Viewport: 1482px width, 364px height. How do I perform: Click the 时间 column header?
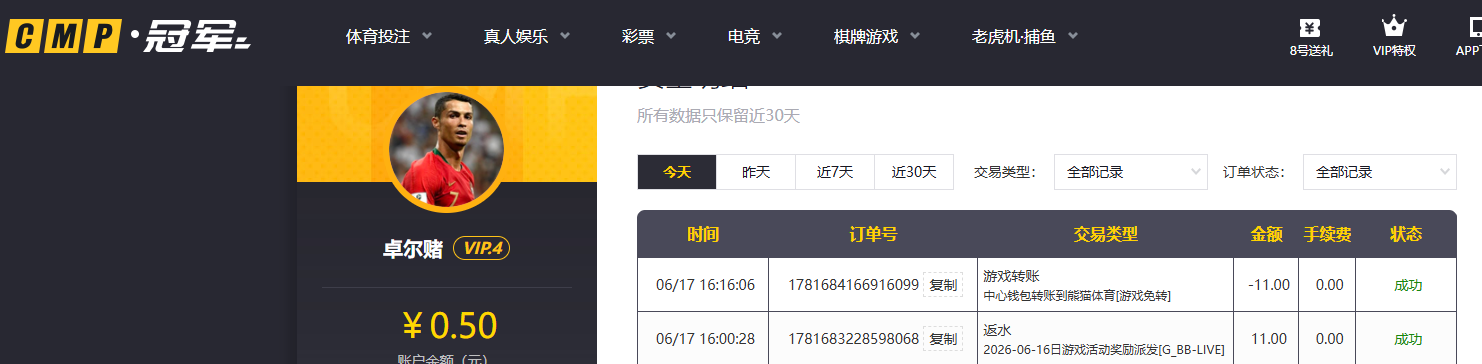point(703,234)
